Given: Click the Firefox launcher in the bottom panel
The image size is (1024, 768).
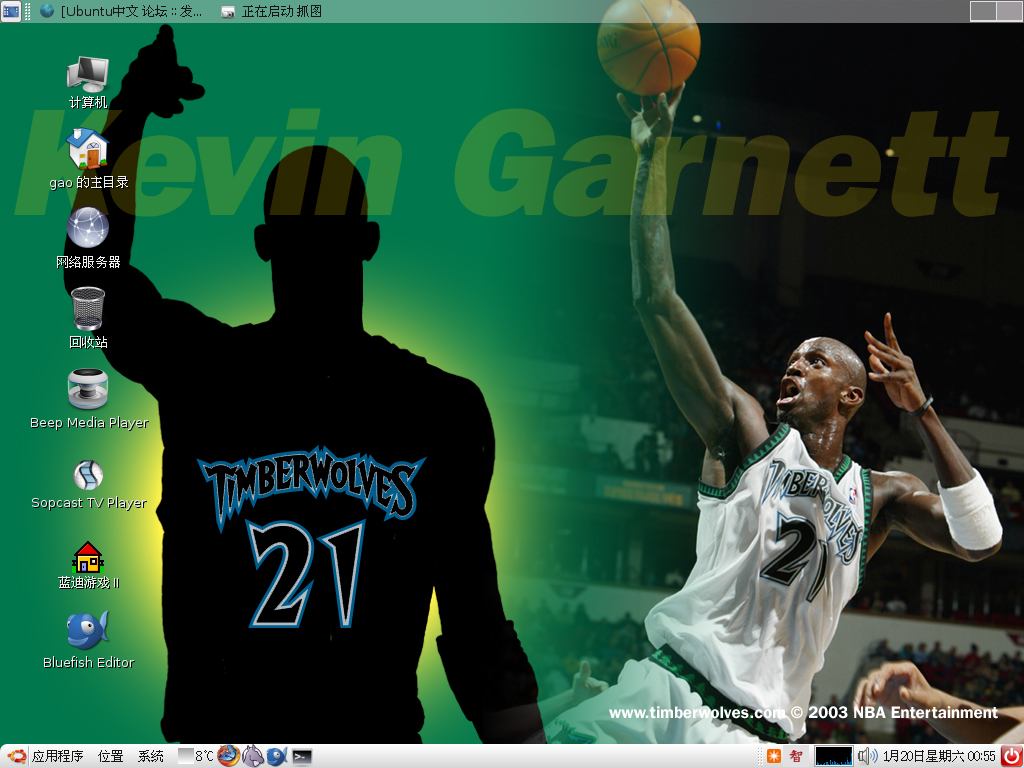Looking at the screenshot, I should point(228,756).
